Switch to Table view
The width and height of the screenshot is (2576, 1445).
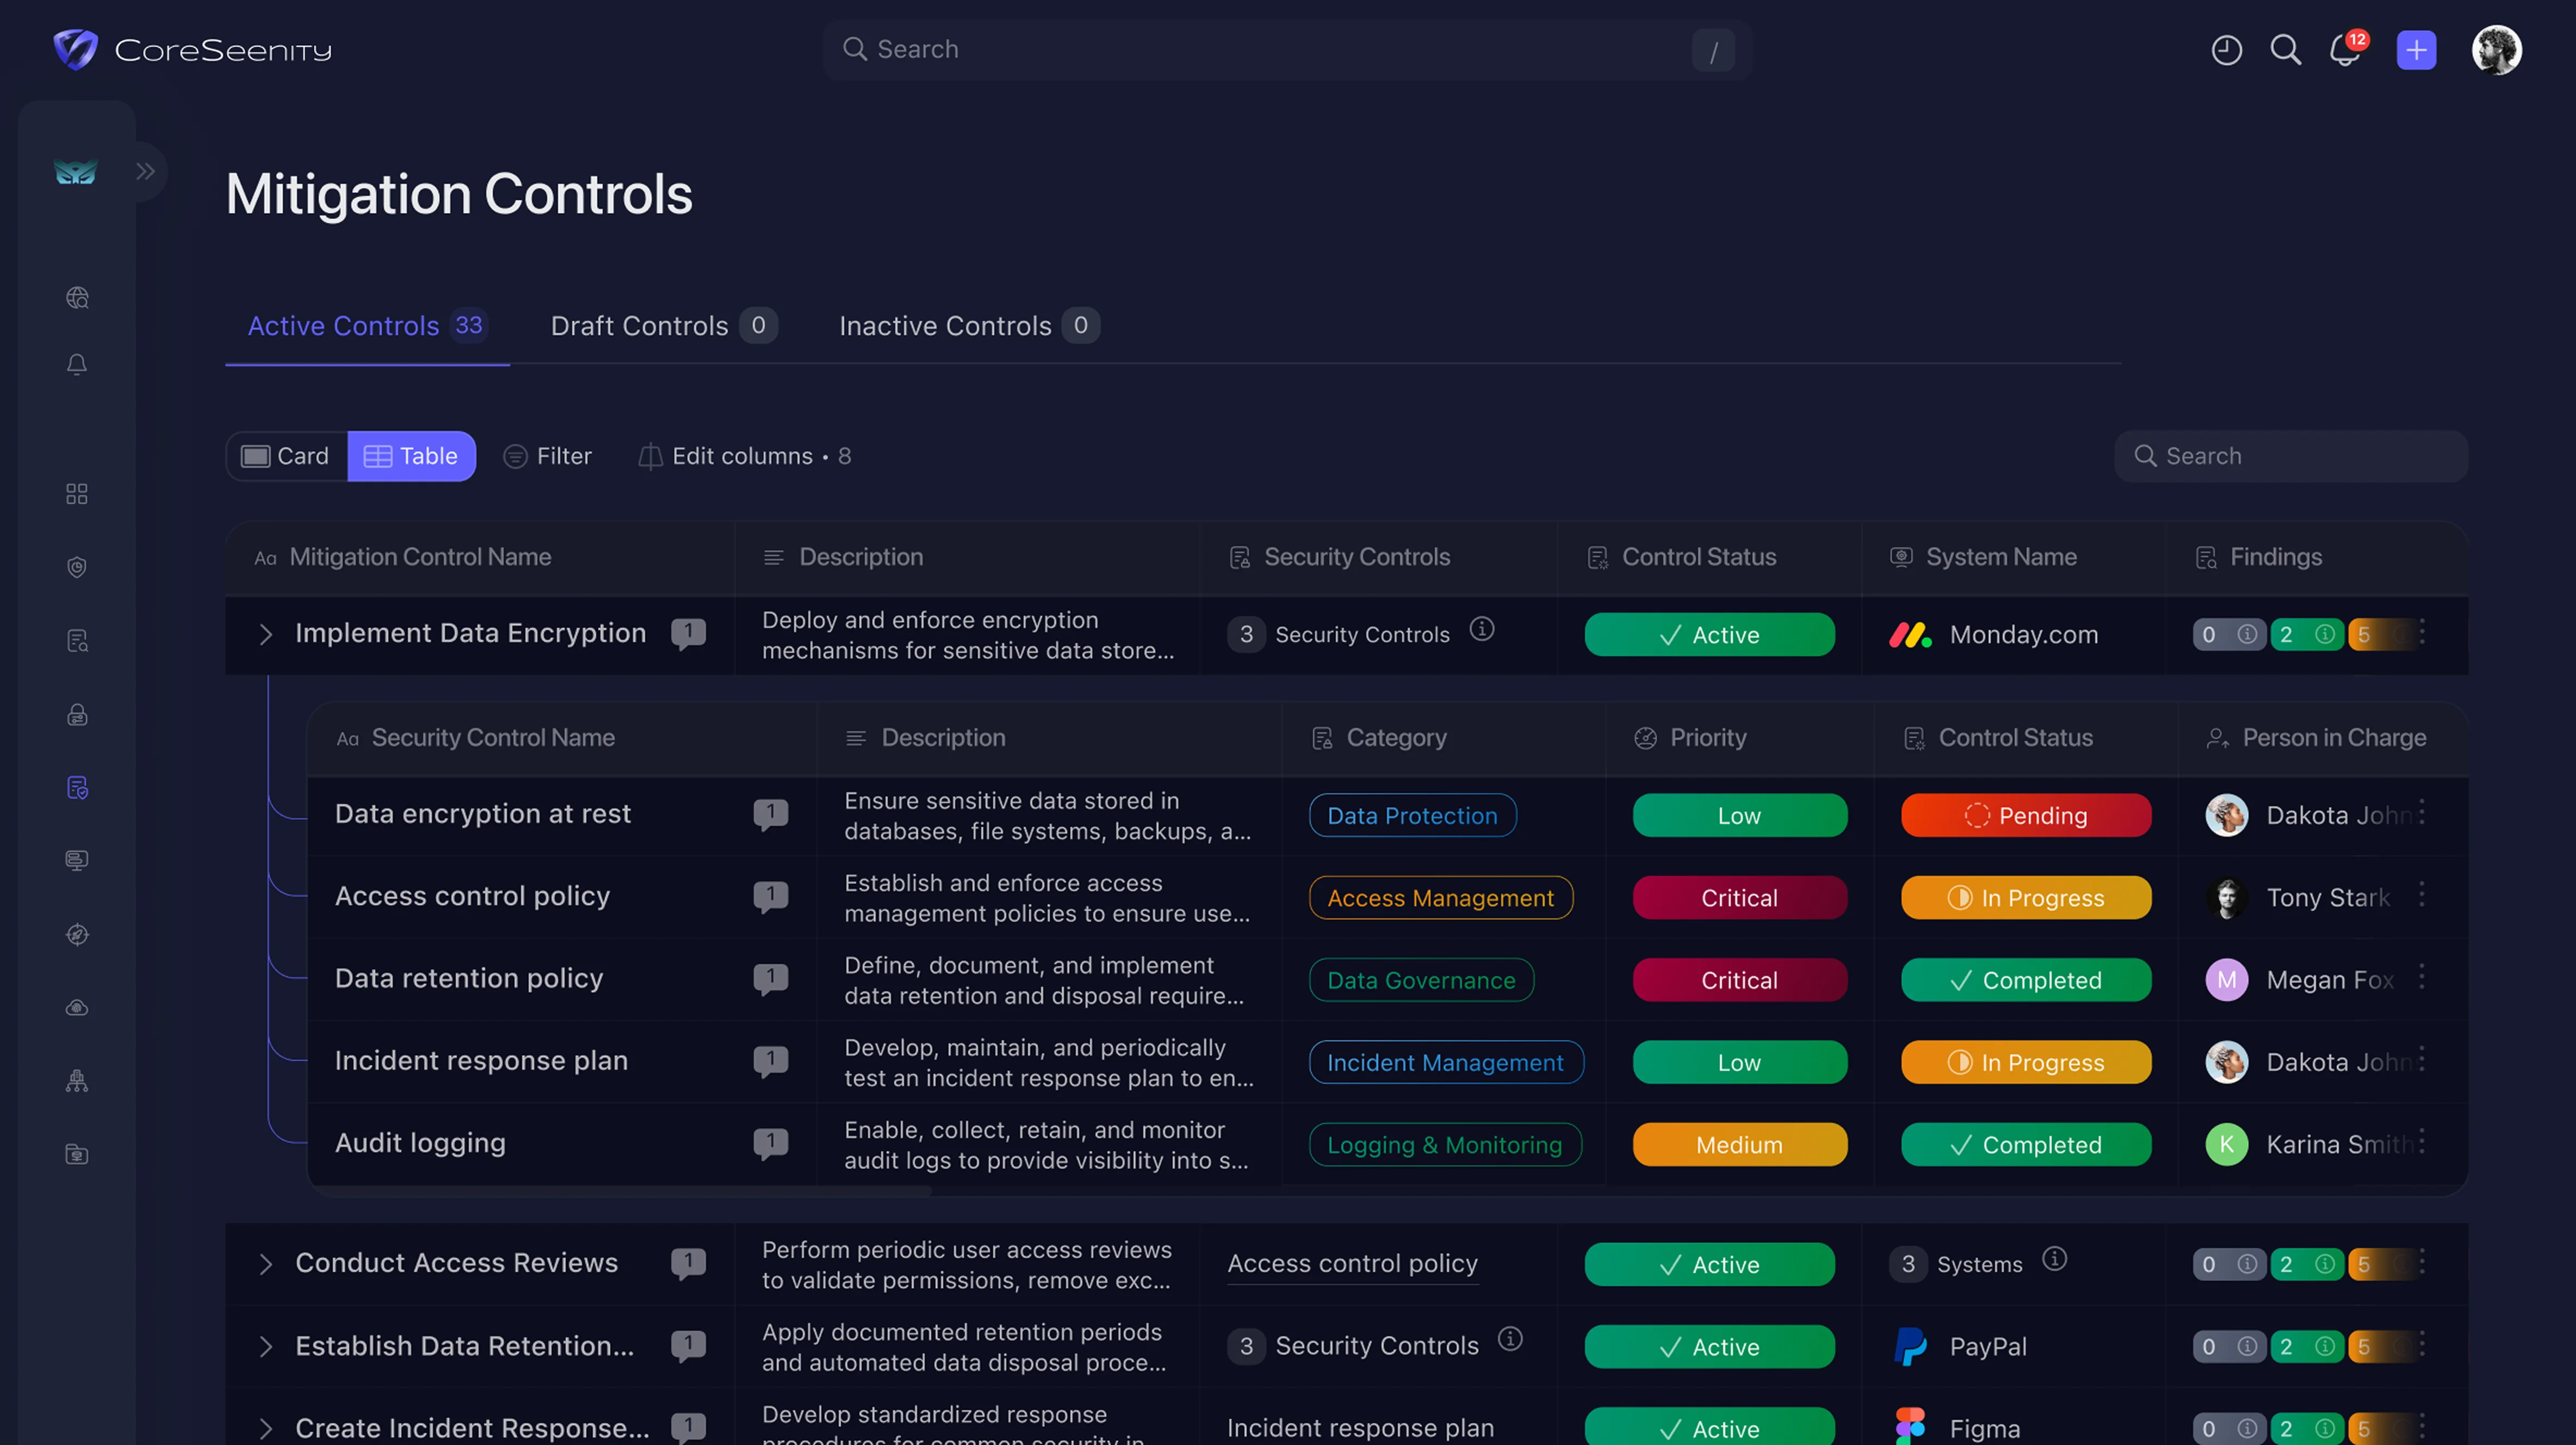pyautogui.click(x=411, y=456)
